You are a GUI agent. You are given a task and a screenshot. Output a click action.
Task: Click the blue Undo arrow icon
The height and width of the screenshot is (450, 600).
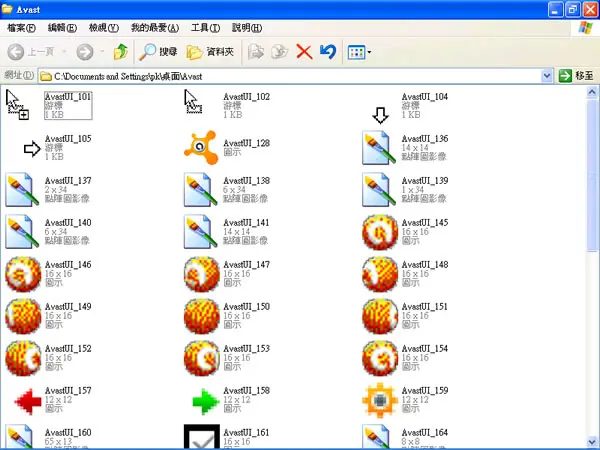[x=328, y=52]
